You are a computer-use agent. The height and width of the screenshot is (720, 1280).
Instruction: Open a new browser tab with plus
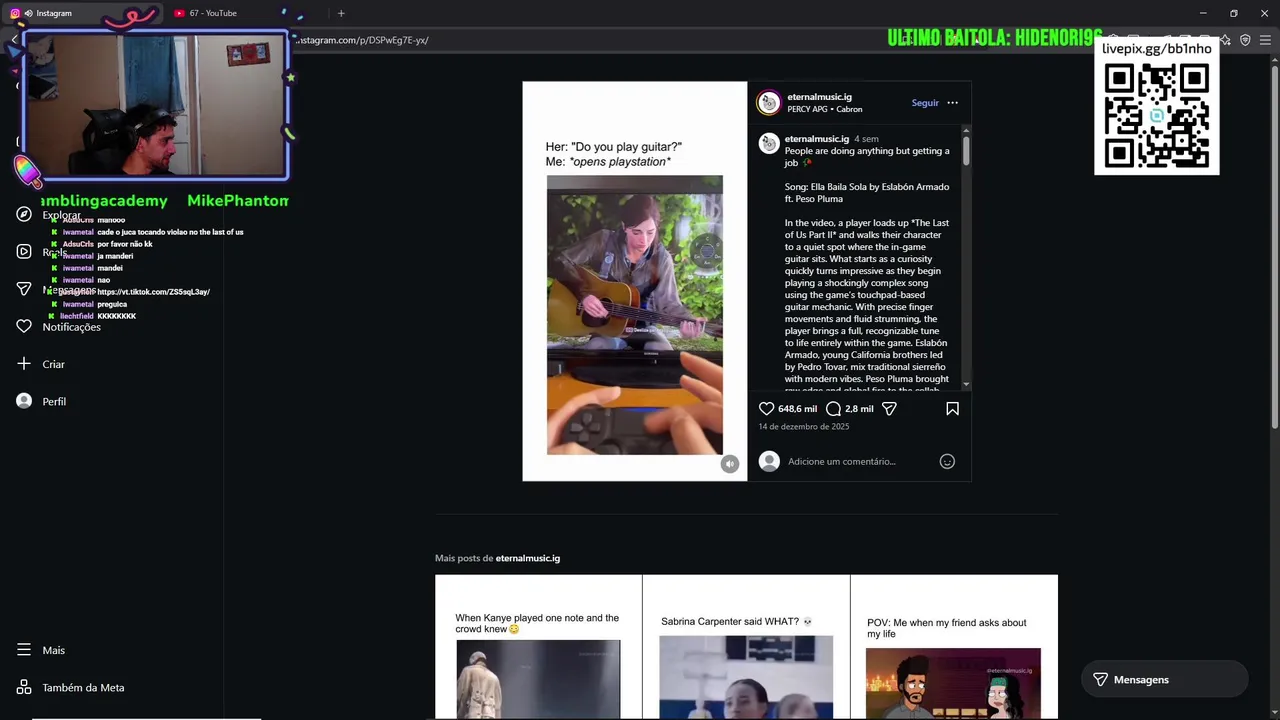click(341, 13)
